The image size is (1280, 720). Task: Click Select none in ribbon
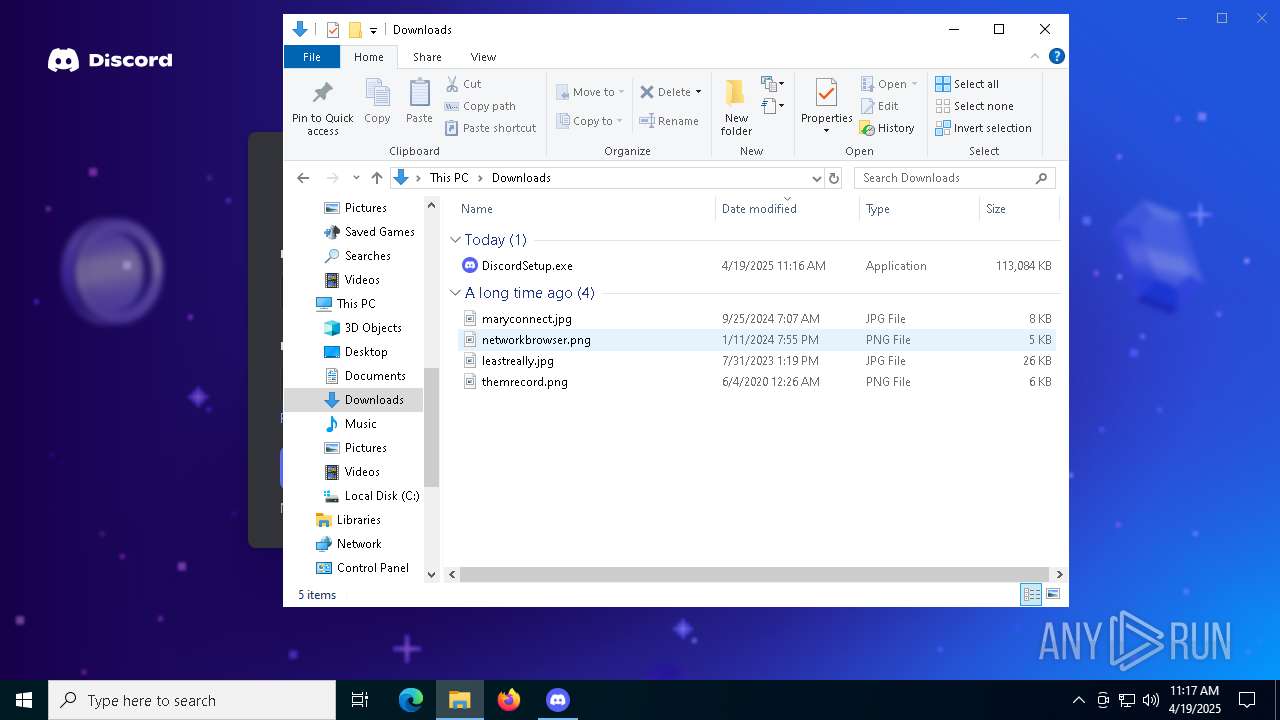(975, 106)
